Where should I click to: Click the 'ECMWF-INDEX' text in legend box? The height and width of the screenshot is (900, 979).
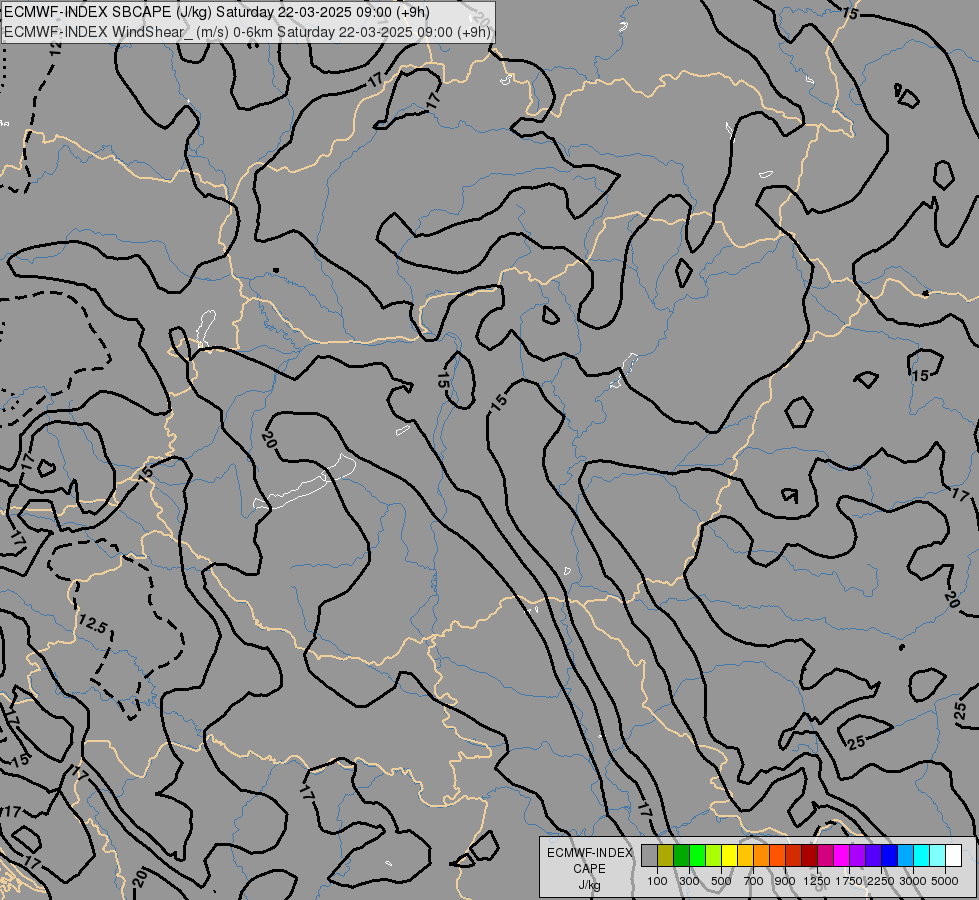point(590,853)
